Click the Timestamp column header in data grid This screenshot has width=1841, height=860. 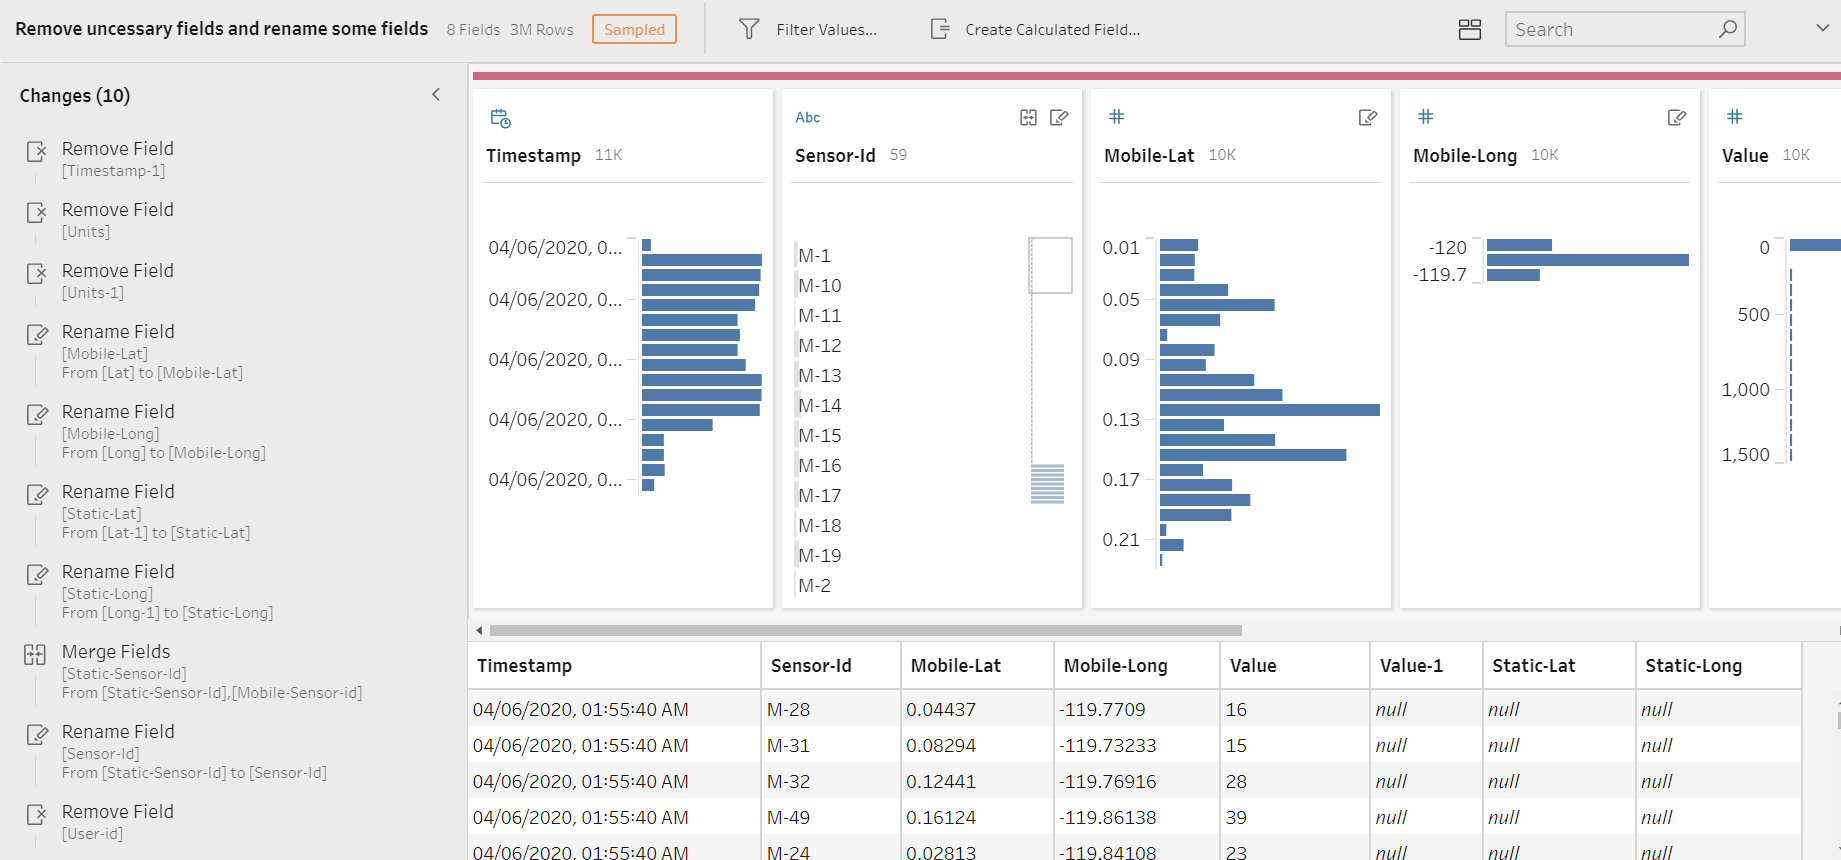(x=614, y=666)
